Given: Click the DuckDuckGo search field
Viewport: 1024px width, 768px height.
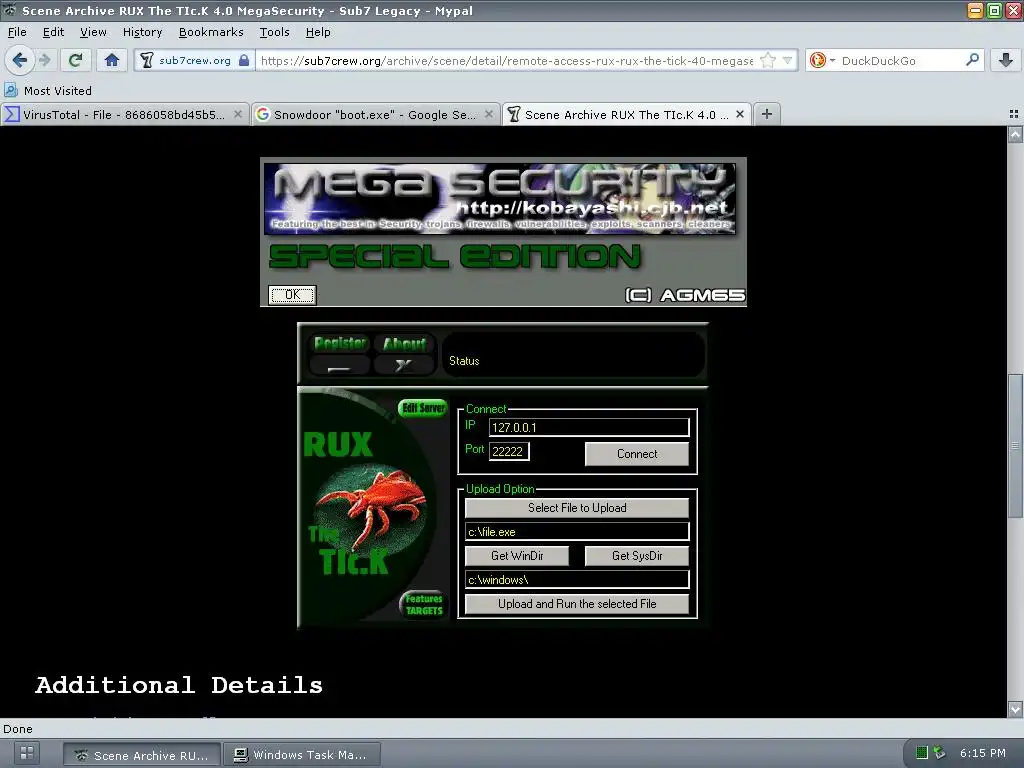Looking at the screenshot, I should click(901, 61).
